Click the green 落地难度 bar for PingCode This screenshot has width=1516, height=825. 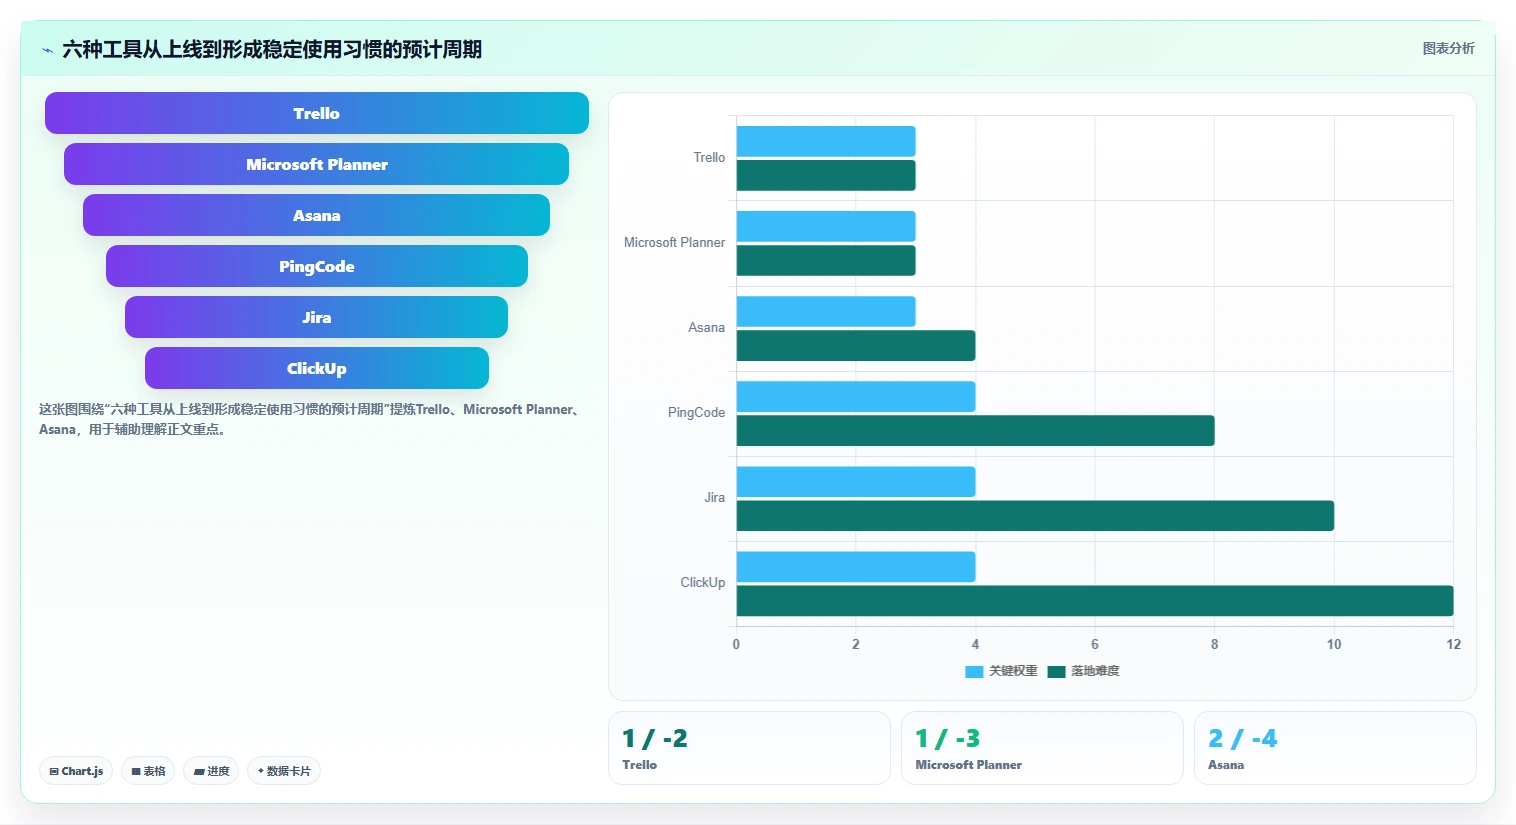[x=975, y=430]
